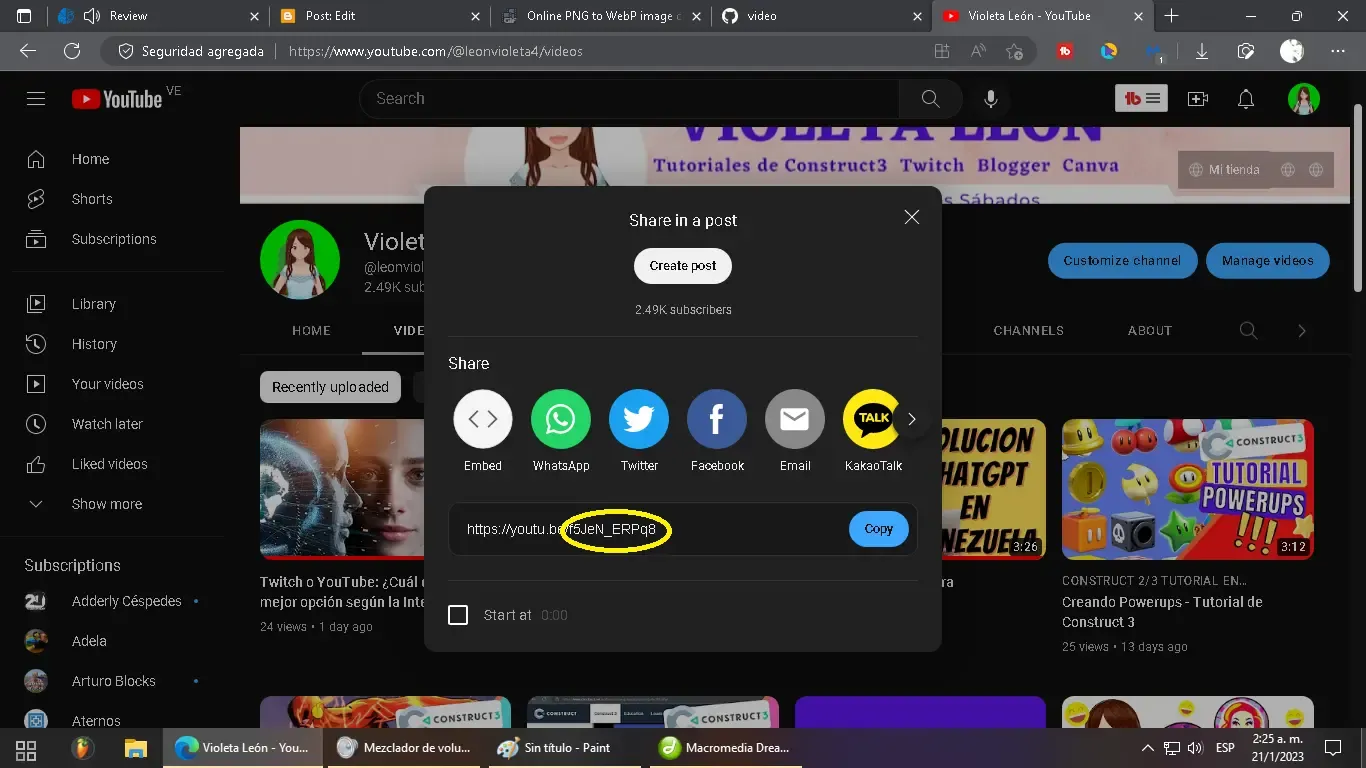Switch to the Post: Edit browser tab
The width and height of the screenshot is (1366, 768).
coord(380,16)
